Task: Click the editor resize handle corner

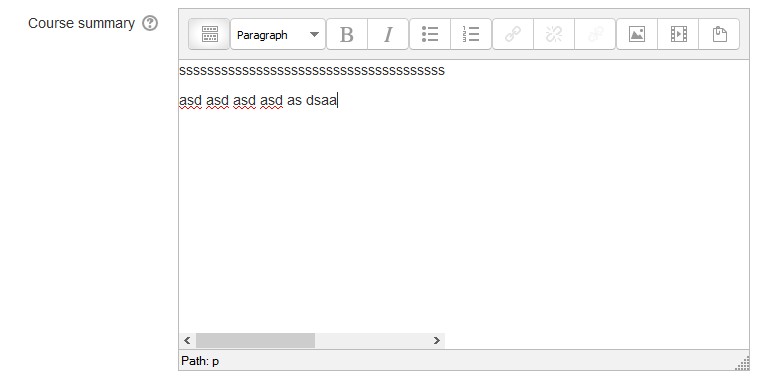Action: tap(743, 364)
